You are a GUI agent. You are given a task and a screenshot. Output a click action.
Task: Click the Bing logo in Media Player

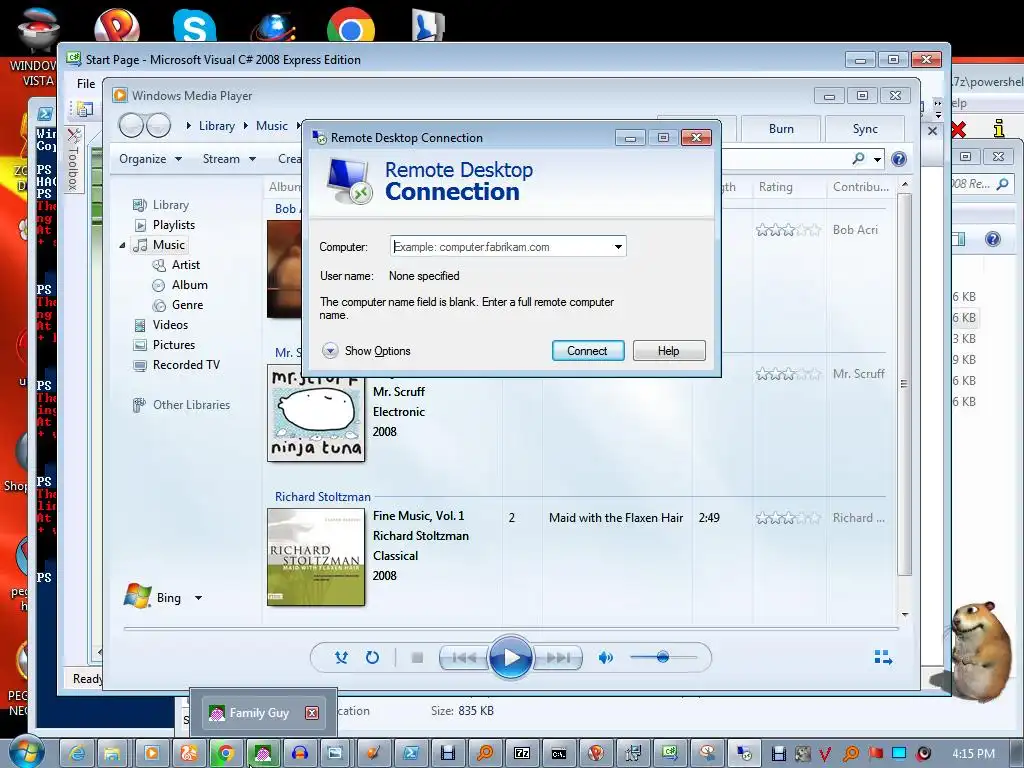[x=137, y=596]
